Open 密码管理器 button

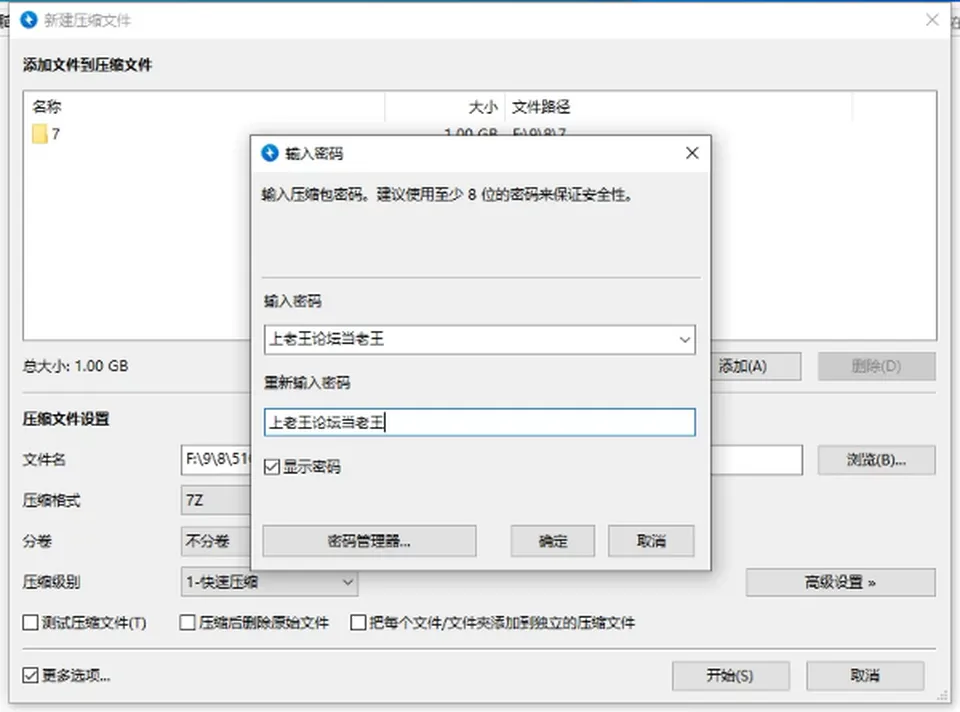coord(369,541)
